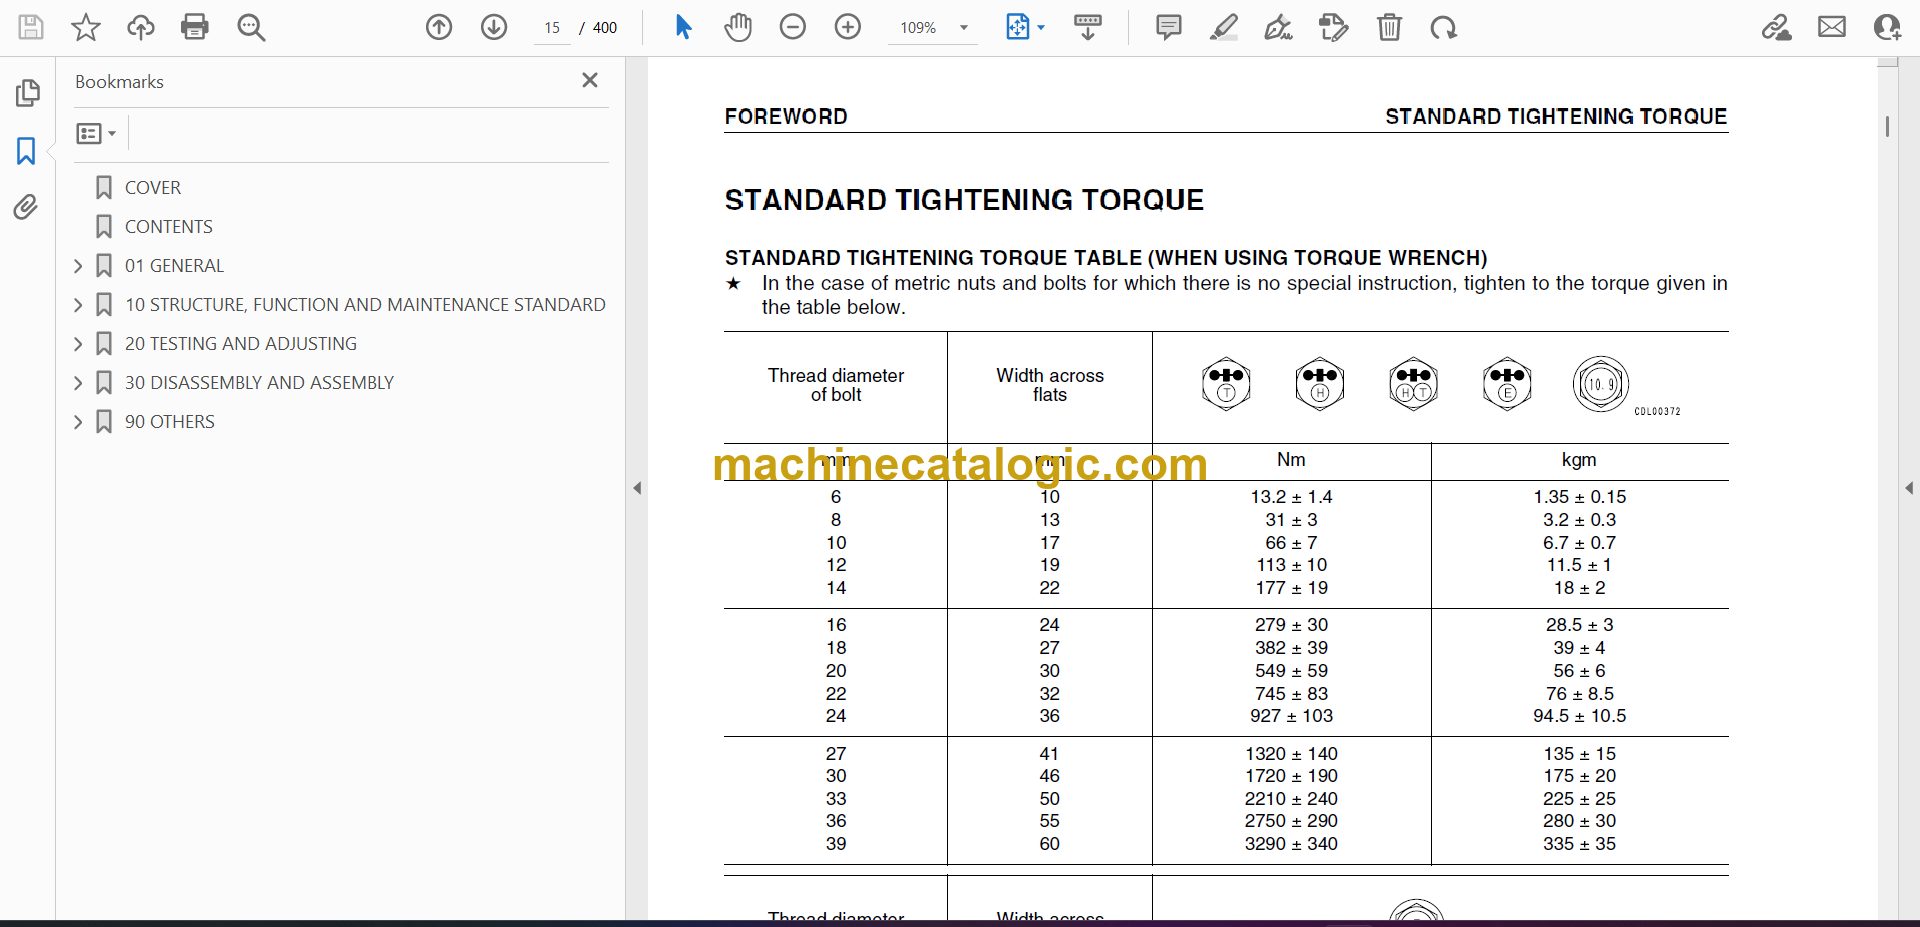Upload the file to cloud storage
This screenshot has width=1920, height=927.
pyautogui.click(x=141, y=27)
